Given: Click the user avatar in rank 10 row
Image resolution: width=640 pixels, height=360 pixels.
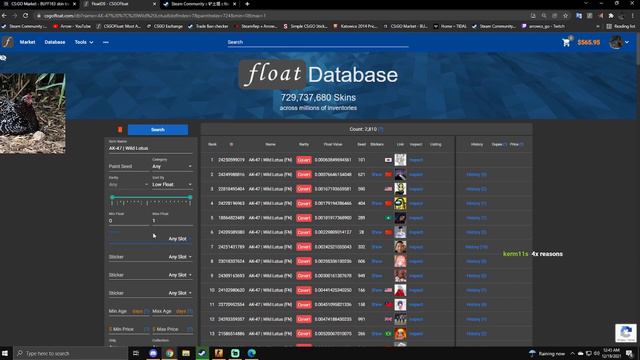Looking at the screenshot, I should click(x=400, y=290).
